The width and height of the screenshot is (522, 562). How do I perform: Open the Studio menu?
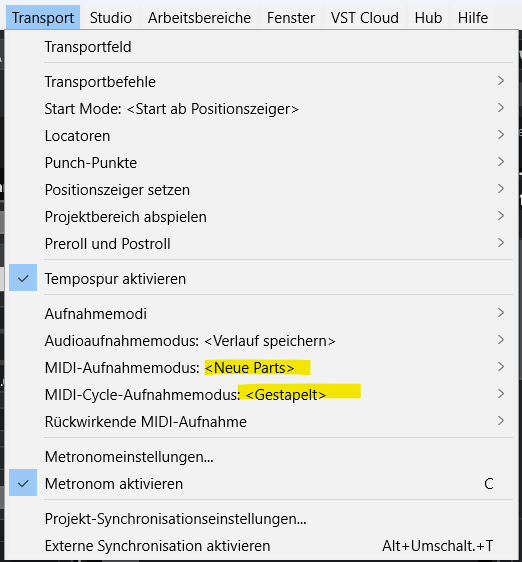[x=111, y=17]
